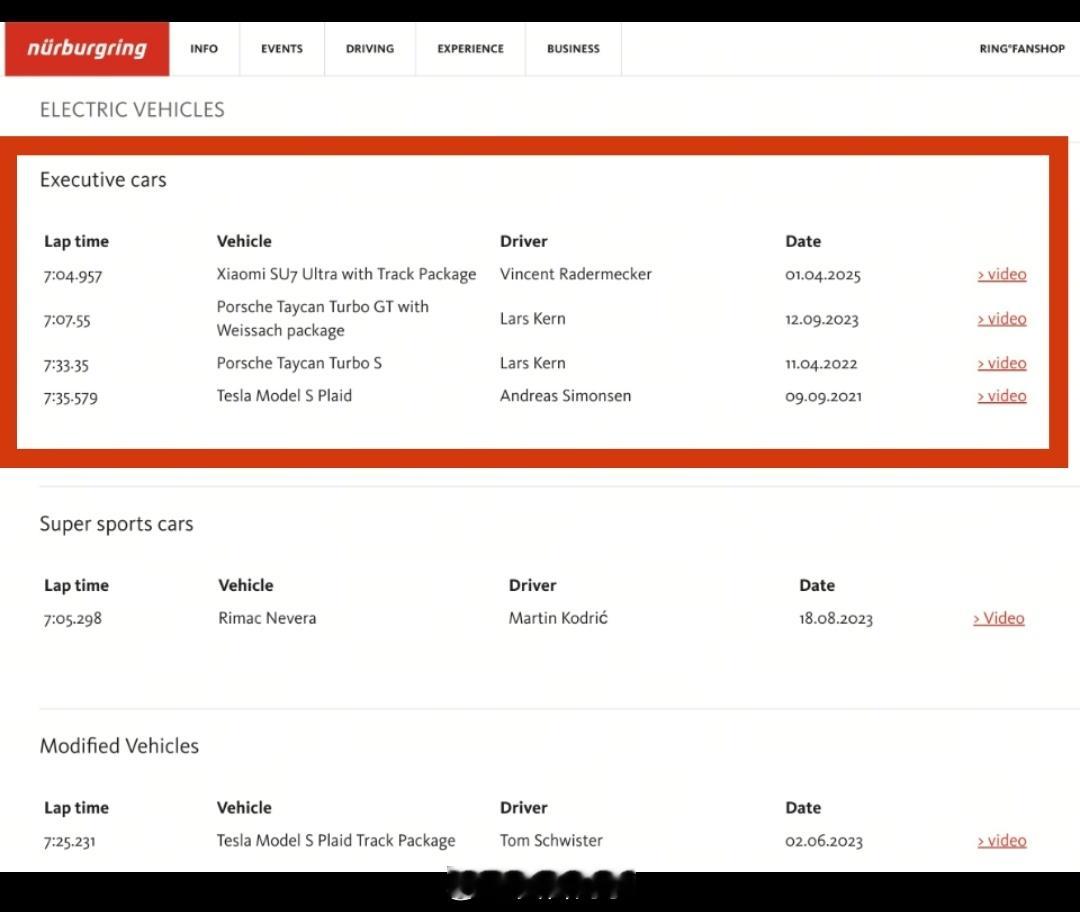The image size is (1080, 912).
Task: Click date 12.09.2023
Action: [822, 320]
